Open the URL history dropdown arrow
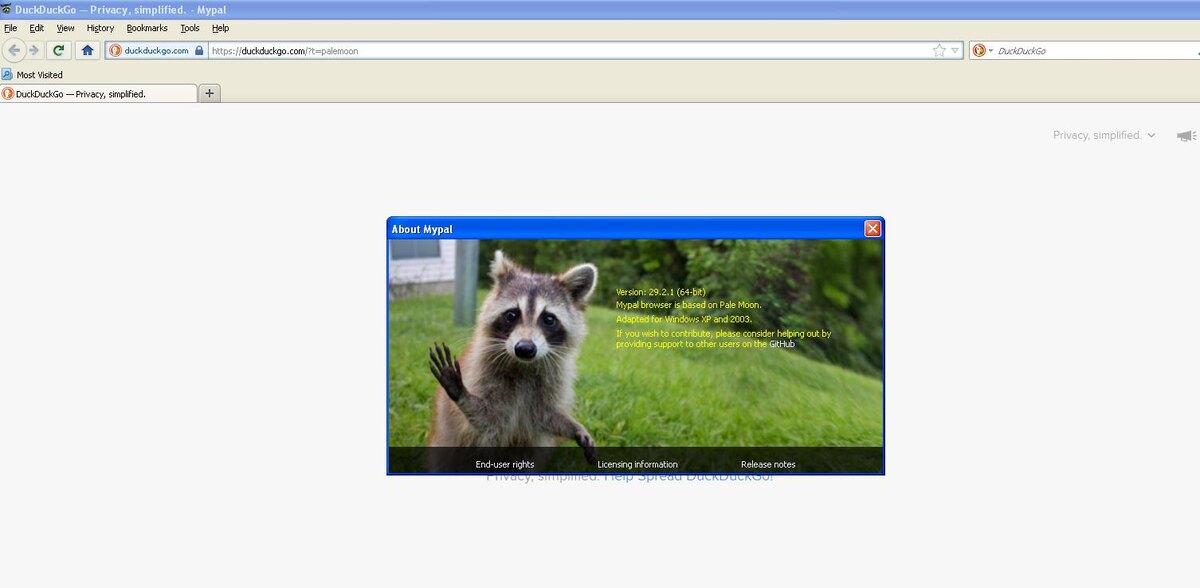The width and height of the screenshot is (1200, 588). (x=955, y=50)
